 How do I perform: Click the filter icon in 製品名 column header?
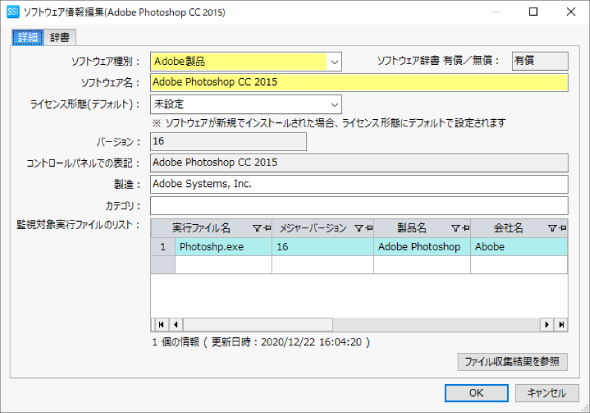pyautogui.click(x=455, y=228)
